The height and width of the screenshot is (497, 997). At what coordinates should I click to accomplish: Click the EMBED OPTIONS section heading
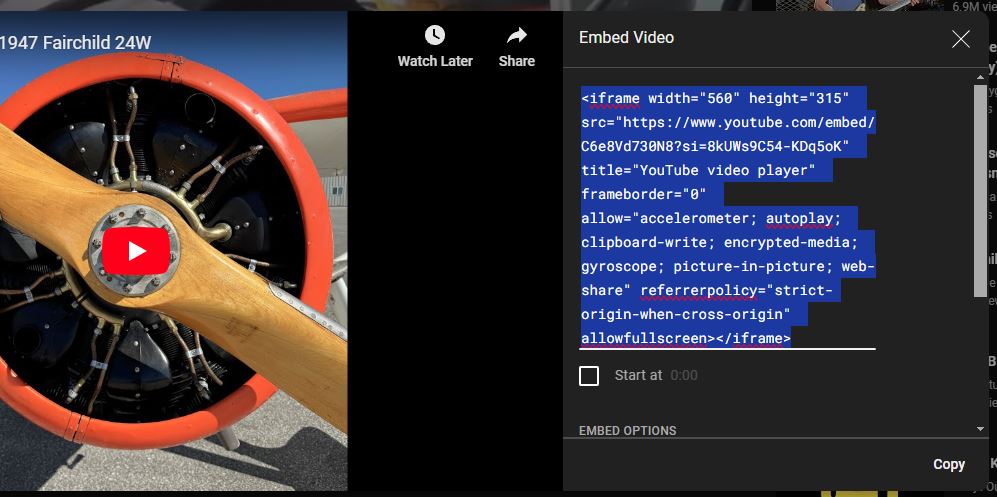[628, 431]
